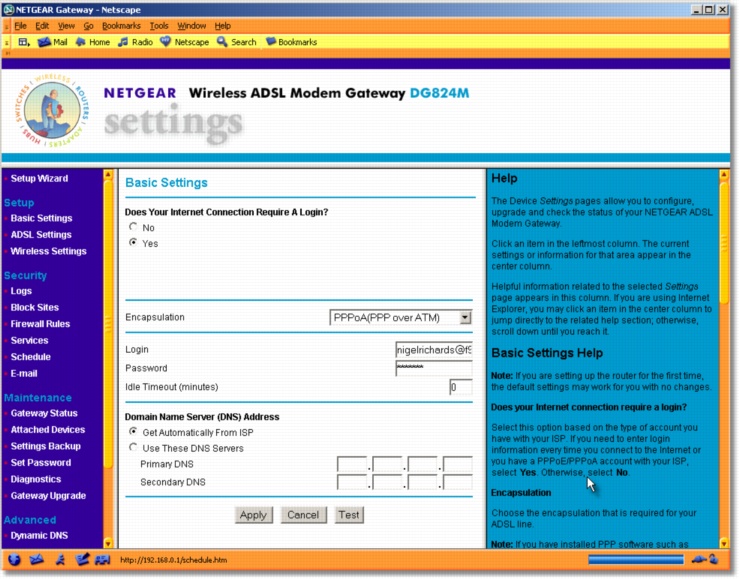Open Firewall Rules link
The height and width of the screenshot is (579, 739).
pyautogui.click(x=40, y=324)
